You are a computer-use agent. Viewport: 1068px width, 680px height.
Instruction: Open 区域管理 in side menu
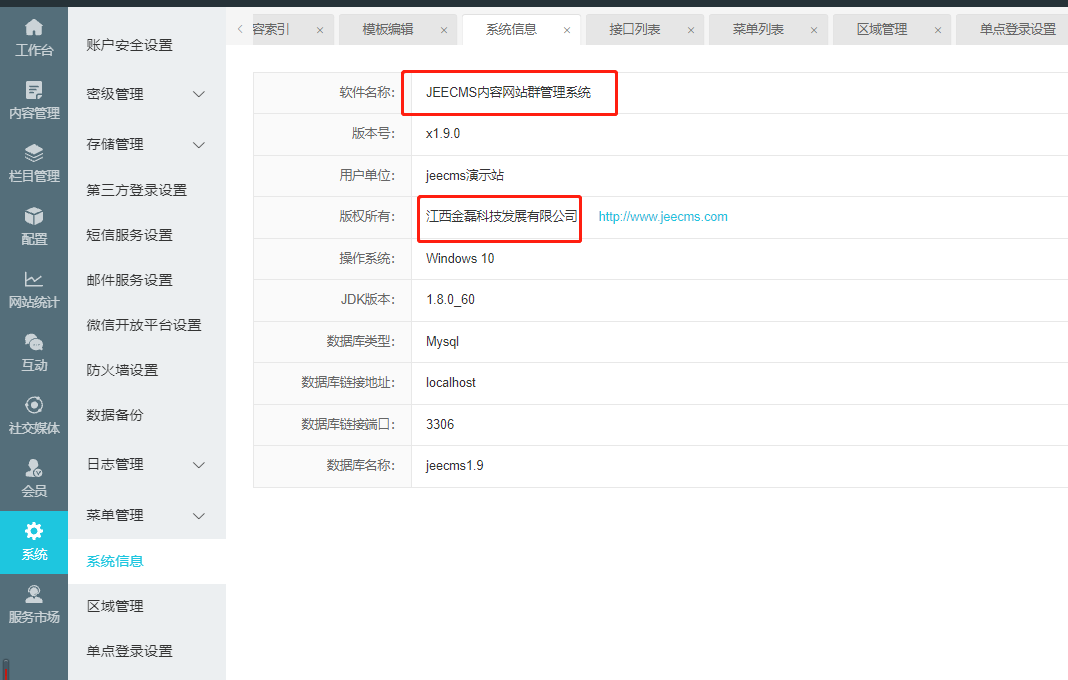114,606
